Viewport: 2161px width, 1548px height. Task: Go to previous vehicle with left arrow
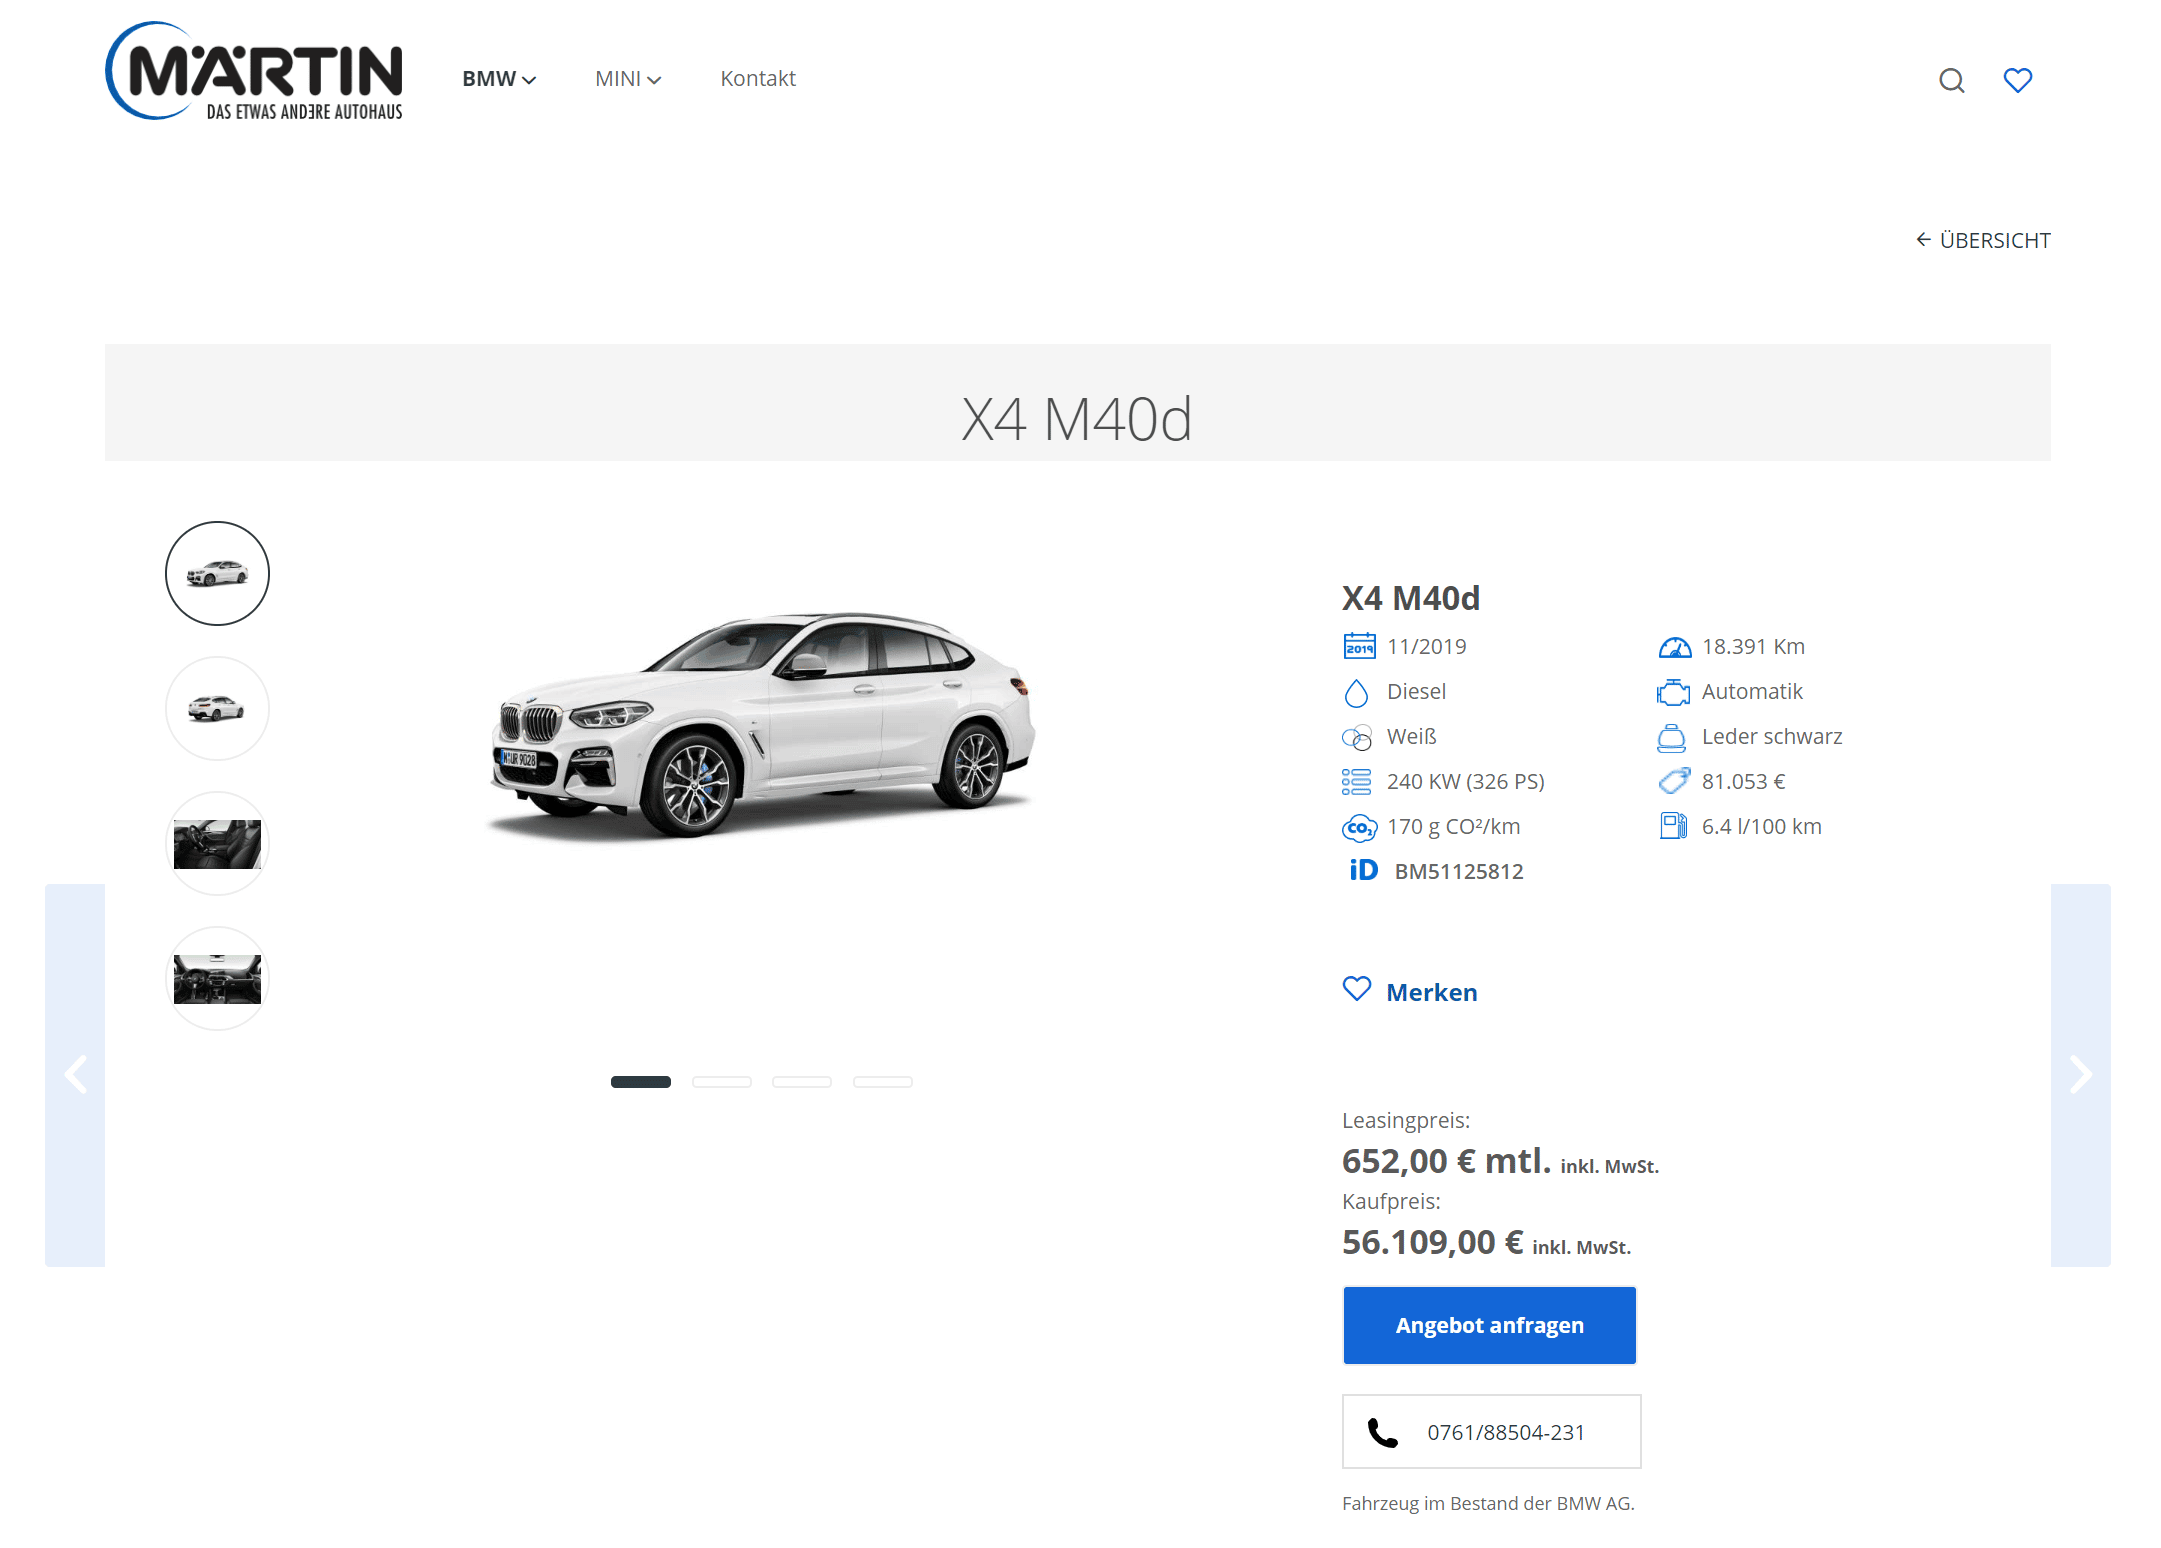(75, 1075)
